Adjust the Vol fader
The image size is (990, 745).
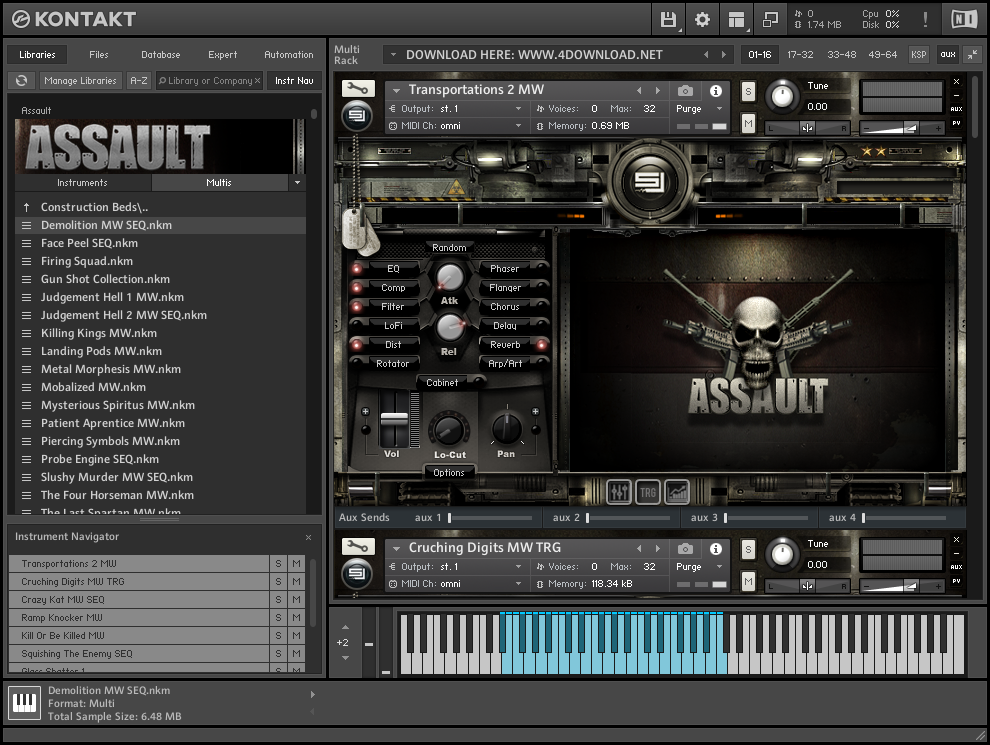tap(394, 420)
